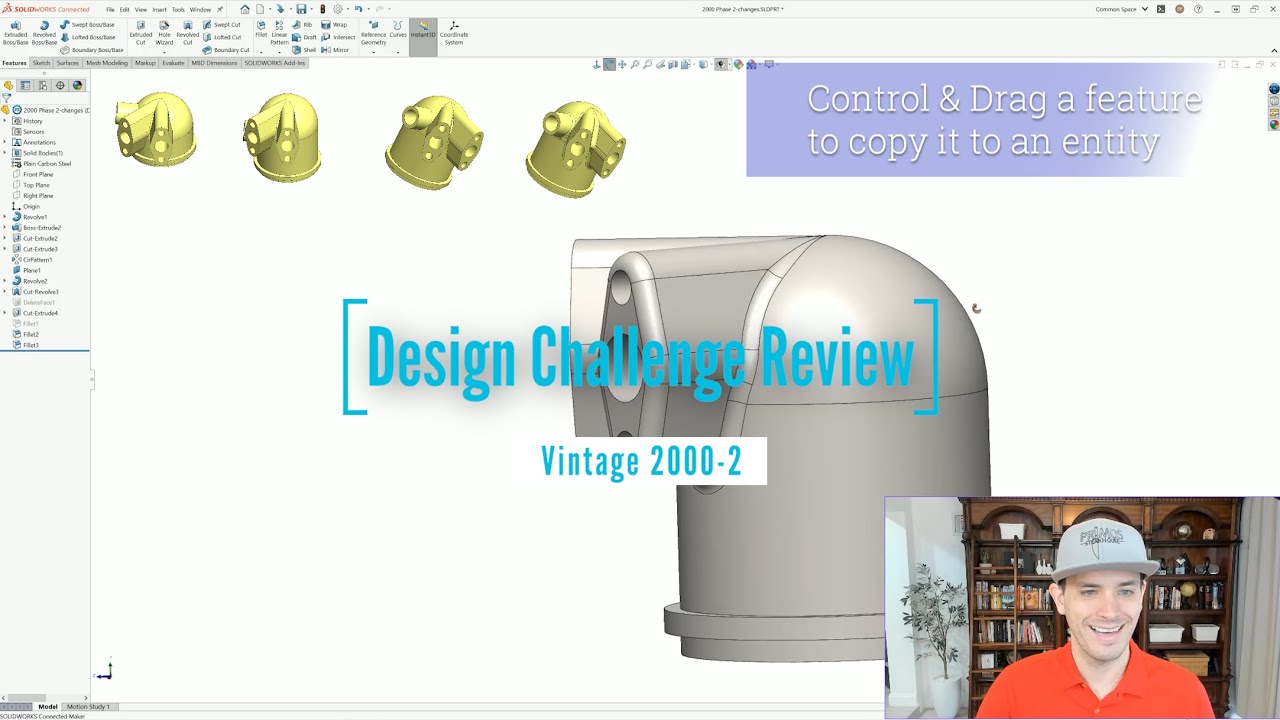This screenshot has width=1280, height=720.
Task: Select Plain Carbon Steel material
Action: (41, 164)
